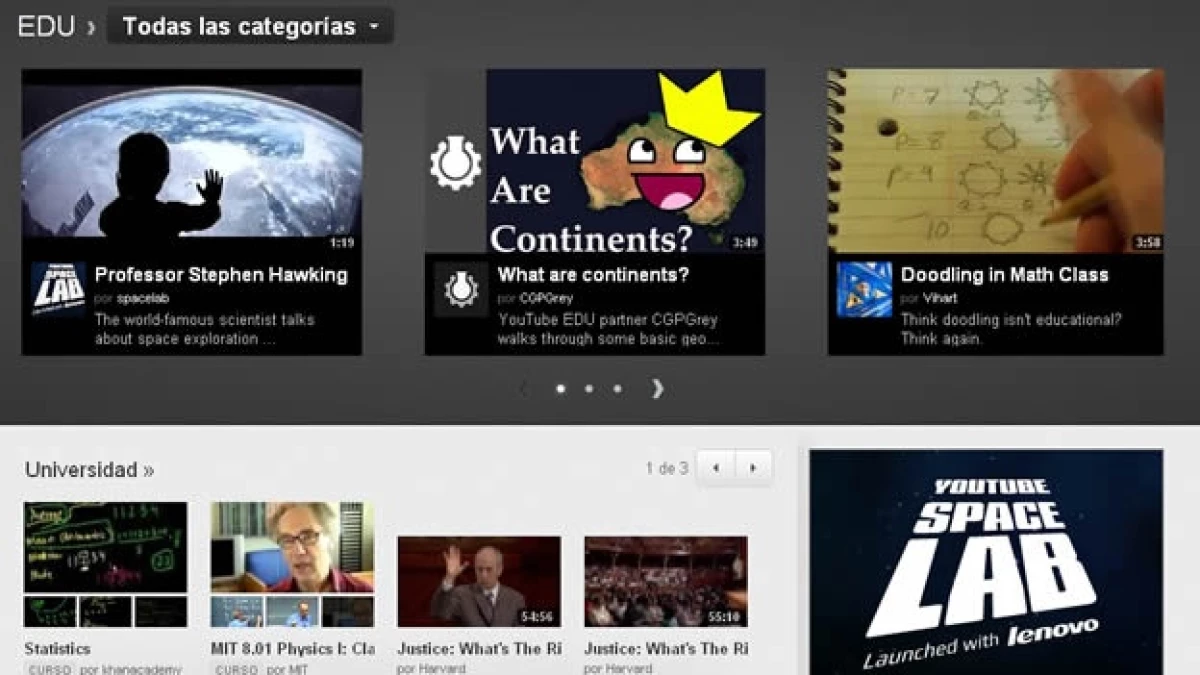The width and height of the screenshot is (1200, 675).
Task: Open the spacelab channel link
Action: pos(143,299)
